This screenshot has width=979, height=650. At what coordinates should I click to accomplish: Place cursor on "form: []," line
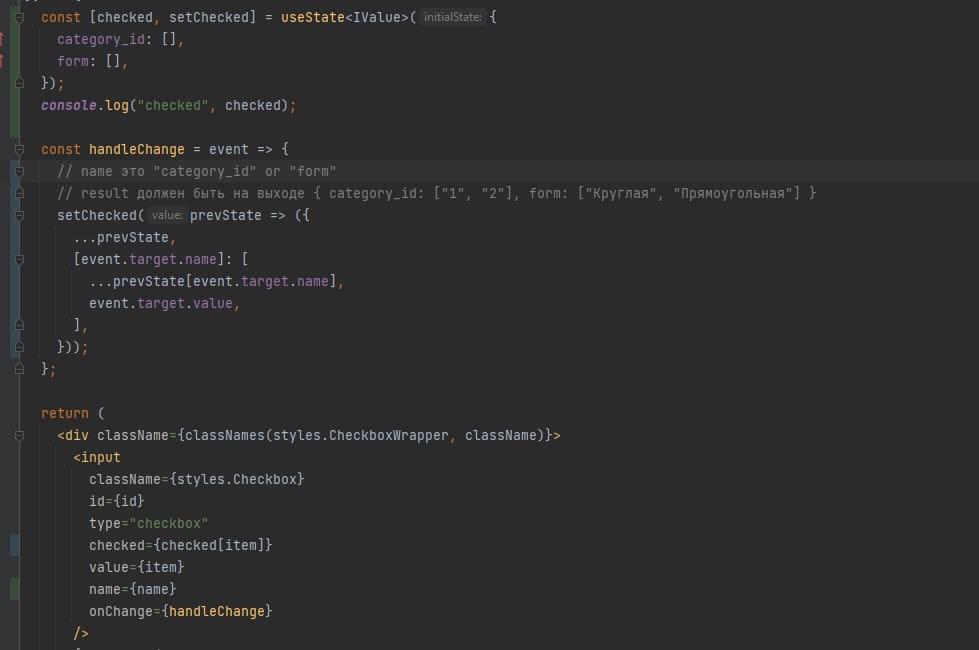click(x=92, y=61)
